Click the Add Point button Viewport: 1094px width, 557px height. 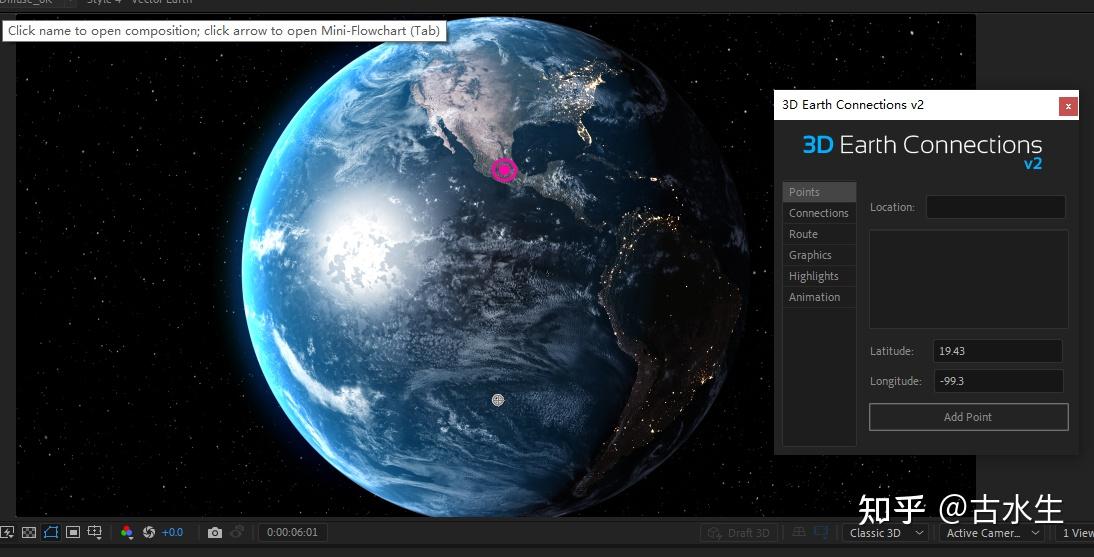(968, 417)
